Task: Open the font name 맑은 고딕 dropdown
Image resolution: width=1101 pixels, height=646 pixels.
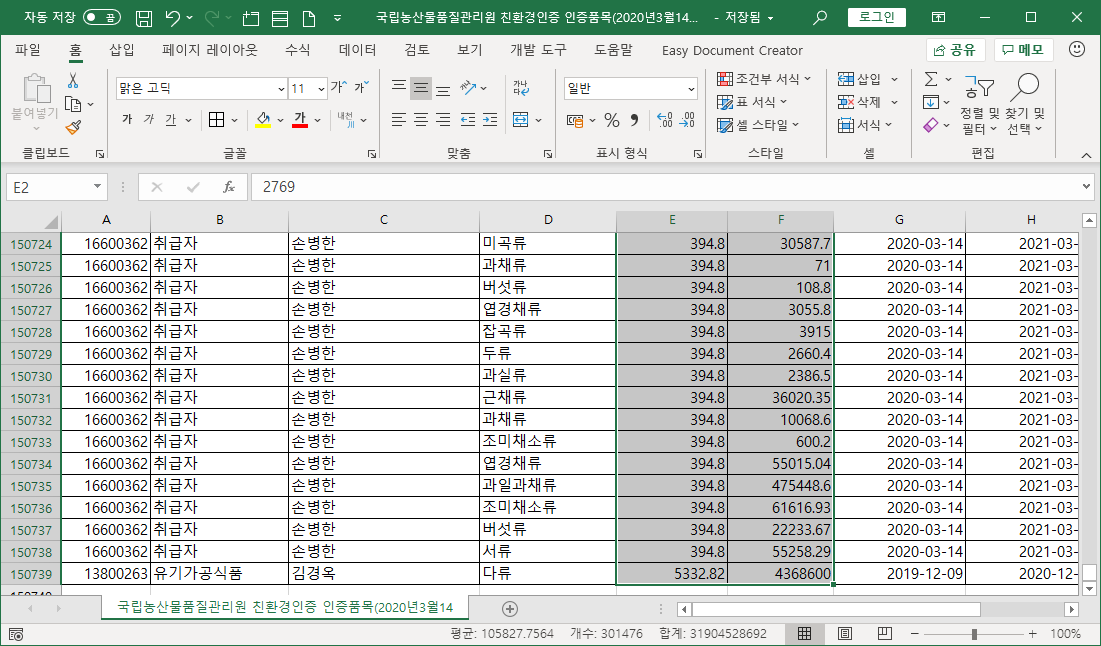Action: point(281,88)
